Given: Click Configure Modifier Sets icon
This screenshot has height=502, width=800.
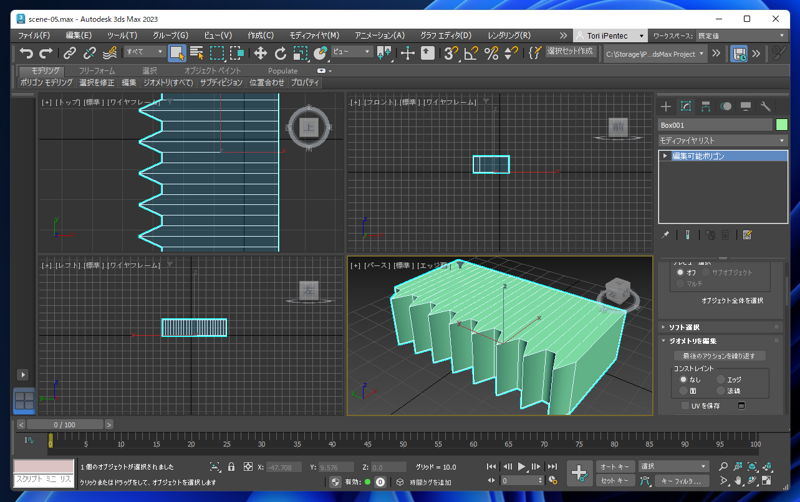Looking at the screenshot, I should point(747,235).
